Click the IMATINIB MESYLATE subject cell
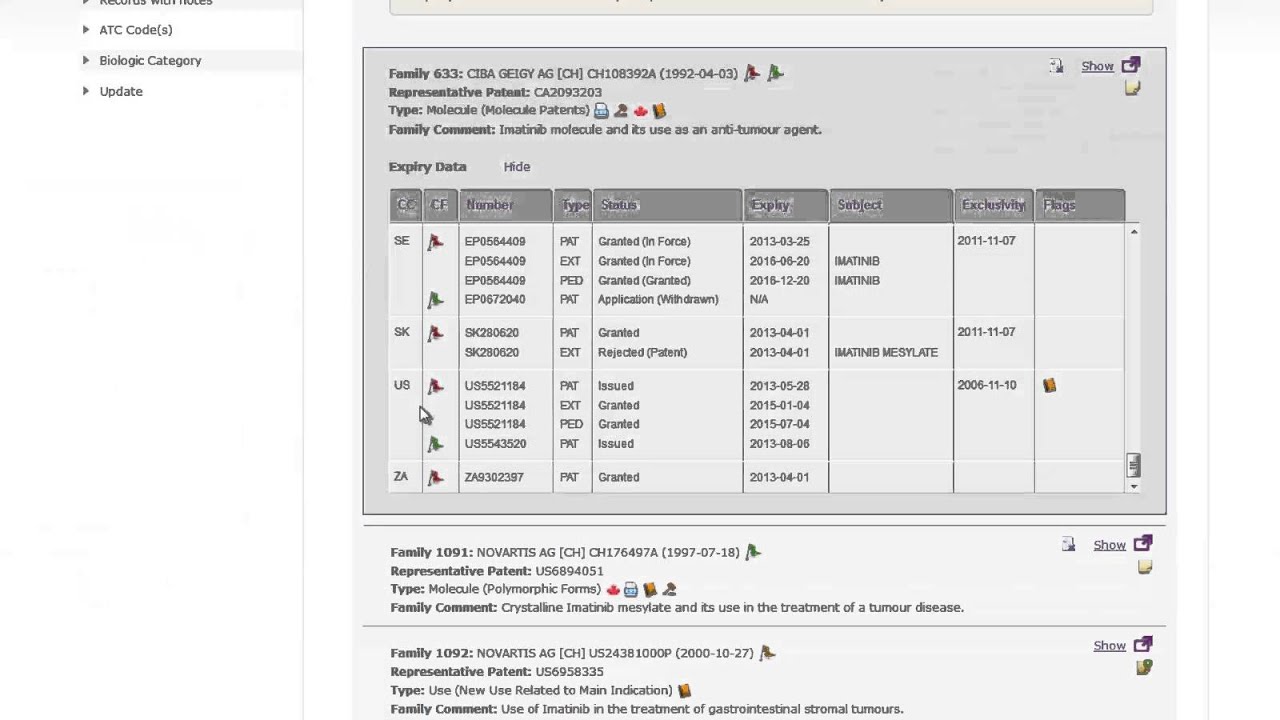1280x720 pixels. pyautogui.click(x=886, y=353)
